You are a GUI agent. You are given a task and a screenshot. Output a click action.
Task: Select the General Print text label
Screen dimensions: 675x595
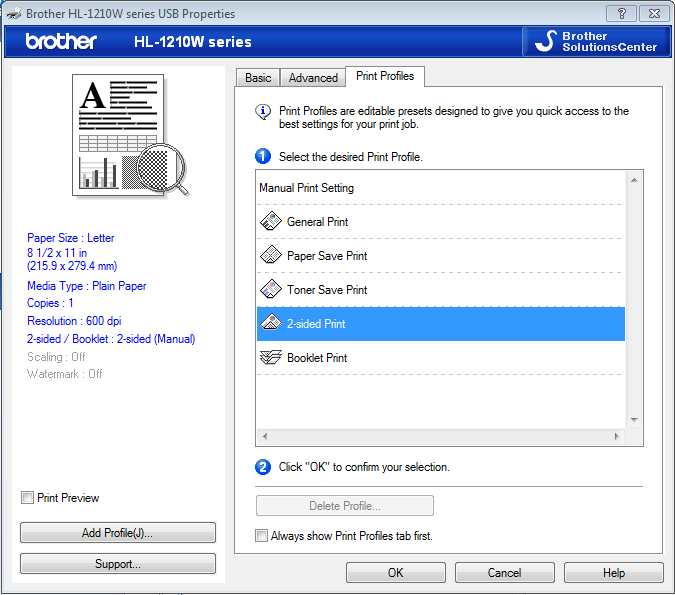(318, 222)
